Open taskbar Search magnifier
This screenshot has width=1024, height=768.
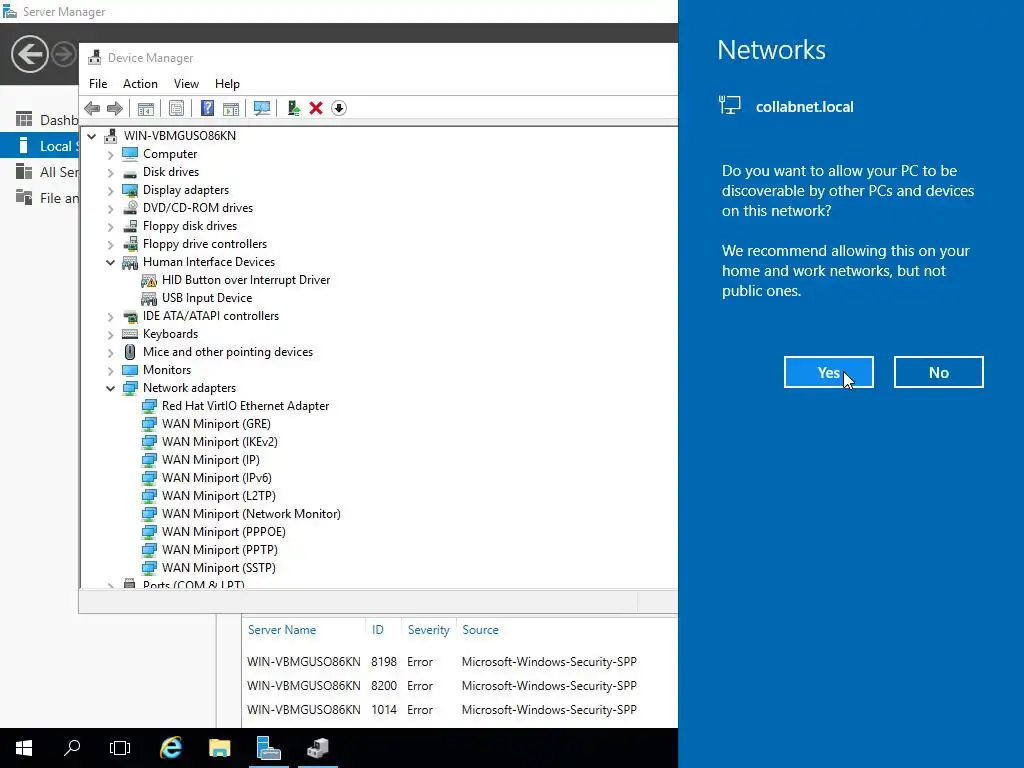[x=72, y=748]
